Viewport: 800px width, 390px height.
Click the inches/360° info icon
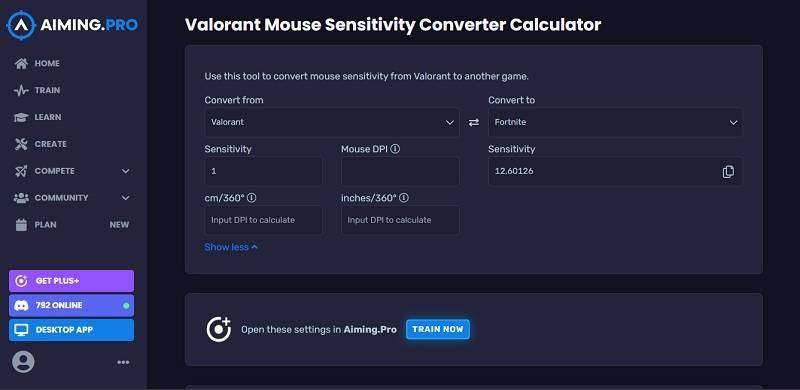[404, 198]
